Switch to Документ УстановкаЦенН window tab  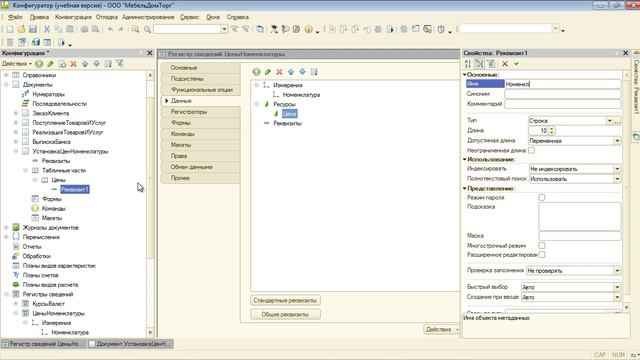(x=130, y=344)
